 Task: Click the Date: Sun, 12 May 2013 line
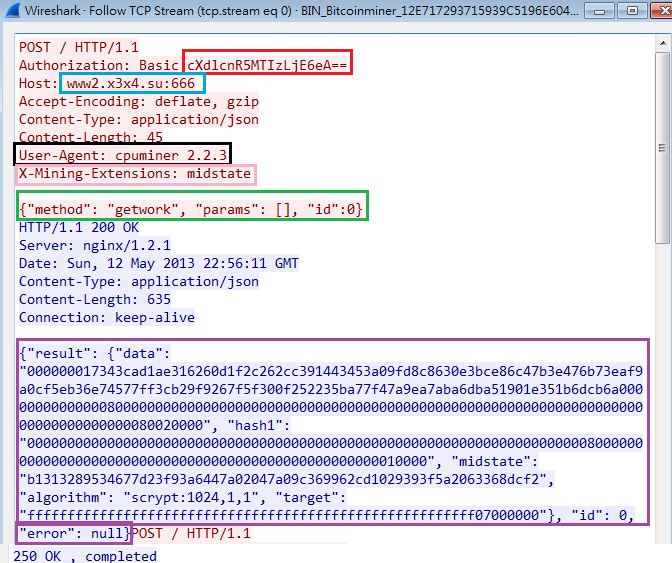pos(159,263)
